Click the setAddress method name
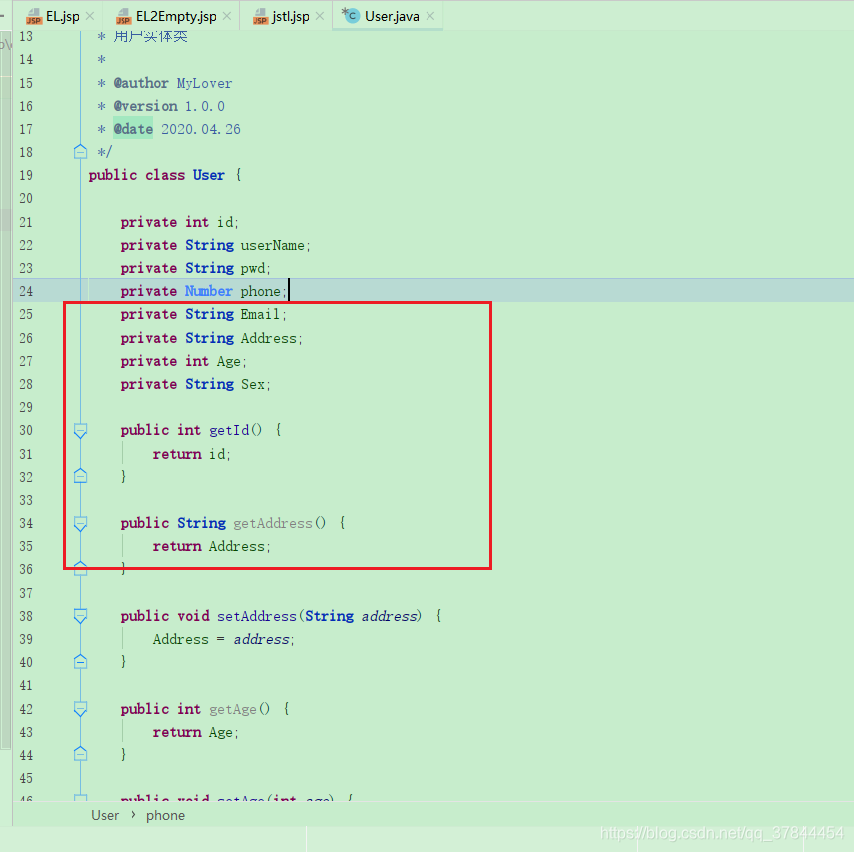 coord(257,616)
